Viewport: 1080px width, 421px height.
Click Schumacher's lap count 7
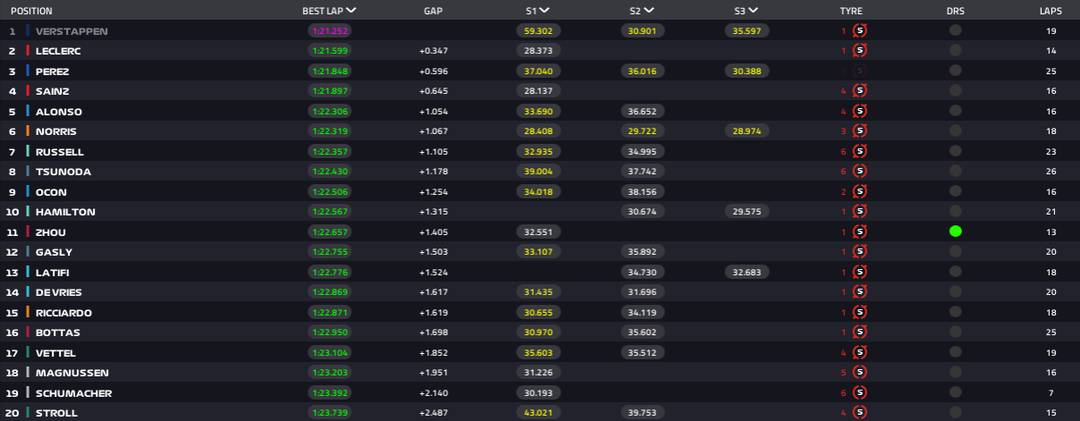point(1050,393)
